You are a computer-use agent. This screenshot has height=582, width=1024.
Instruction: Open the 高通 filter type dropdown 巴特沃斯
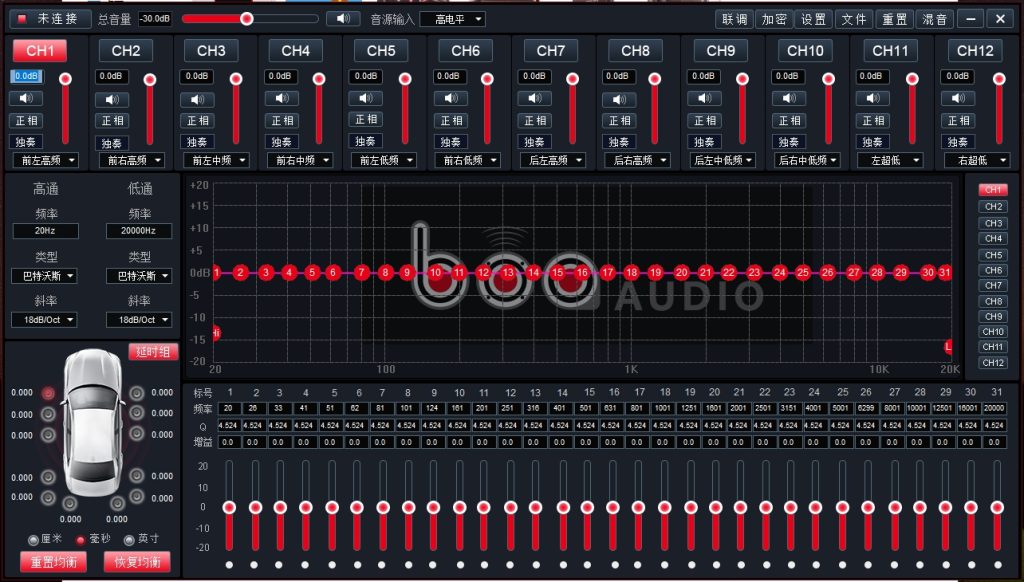click(44, 276)
